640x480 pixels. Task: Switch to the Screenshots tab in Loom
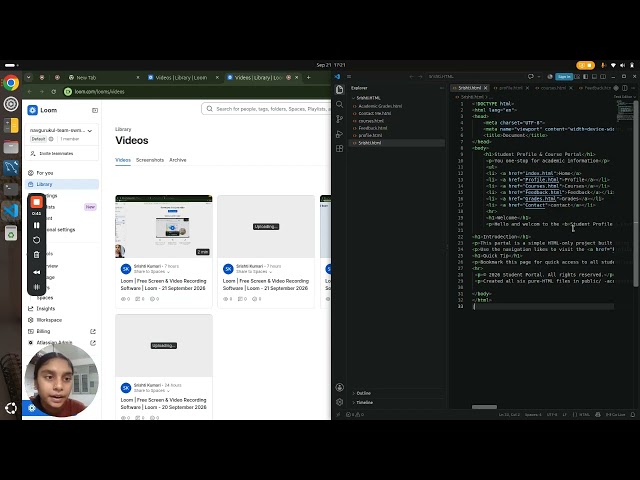point(150,160)
